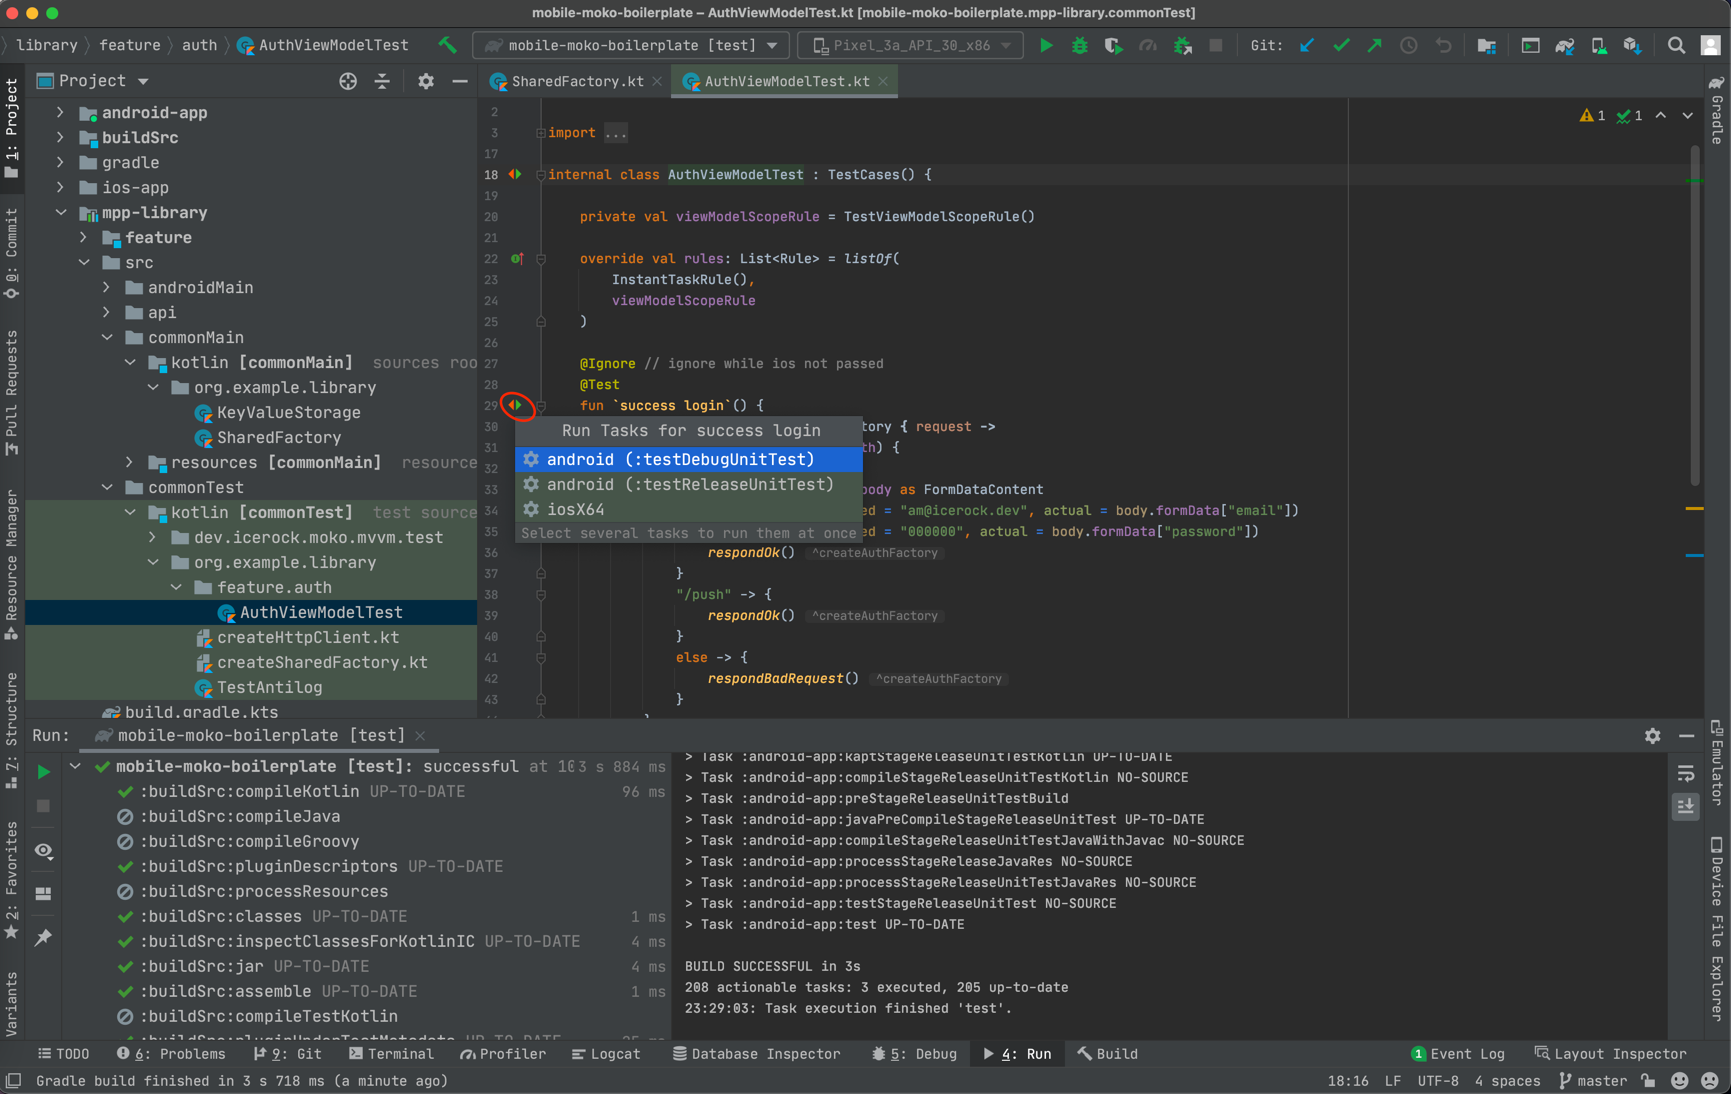Collapse the commonTest folder

[x=107, y=488]
